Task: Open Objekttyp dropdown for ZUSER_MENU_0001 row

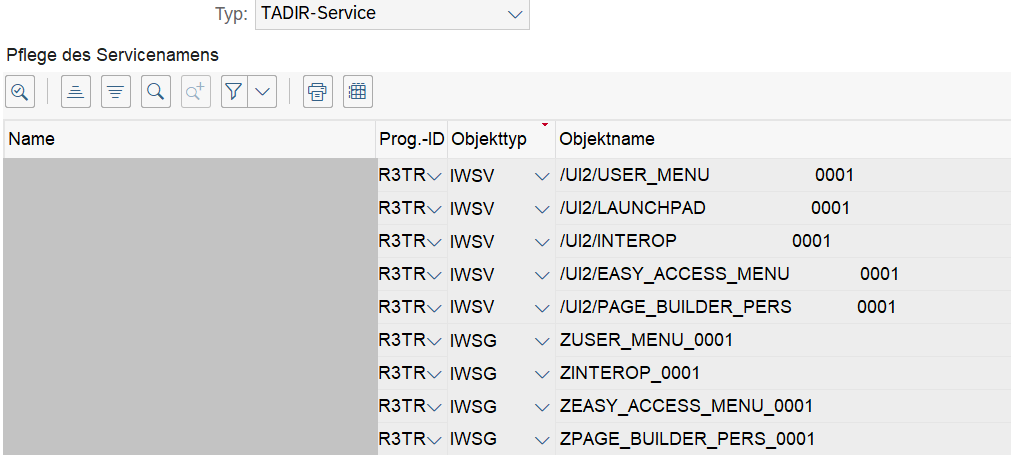Action: pos(542,341)
